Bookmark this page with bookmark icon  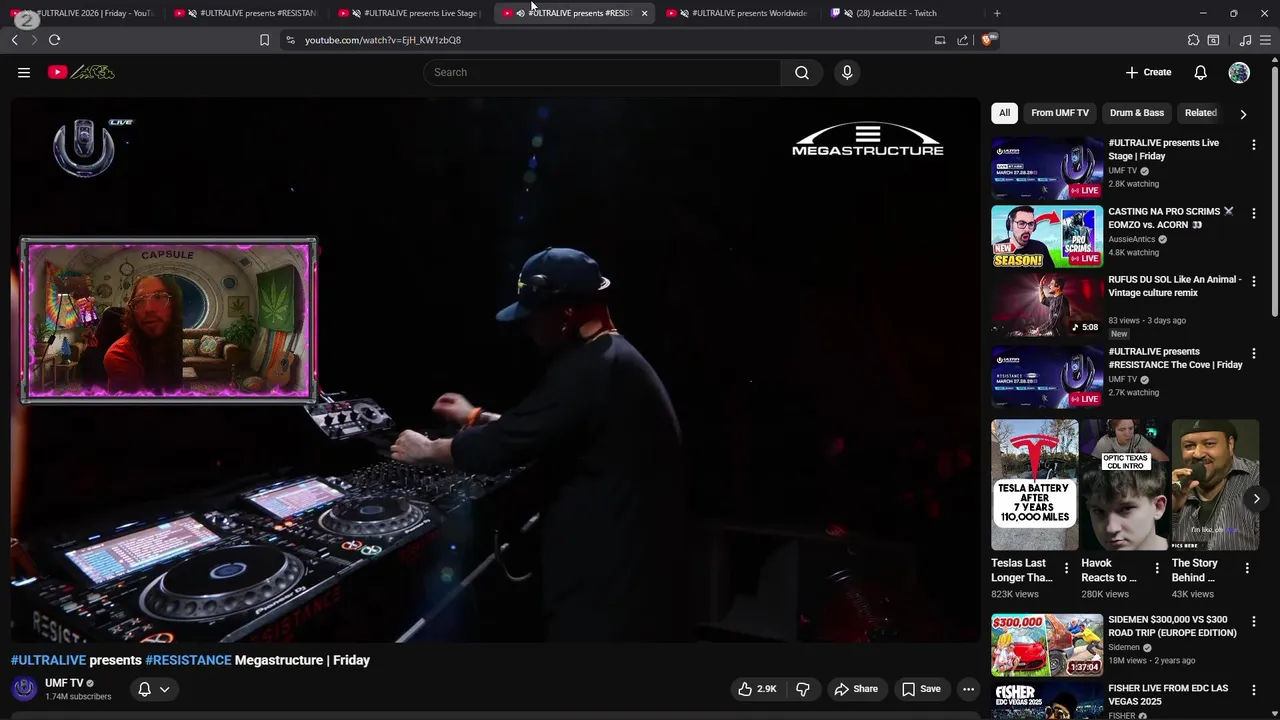264,40
